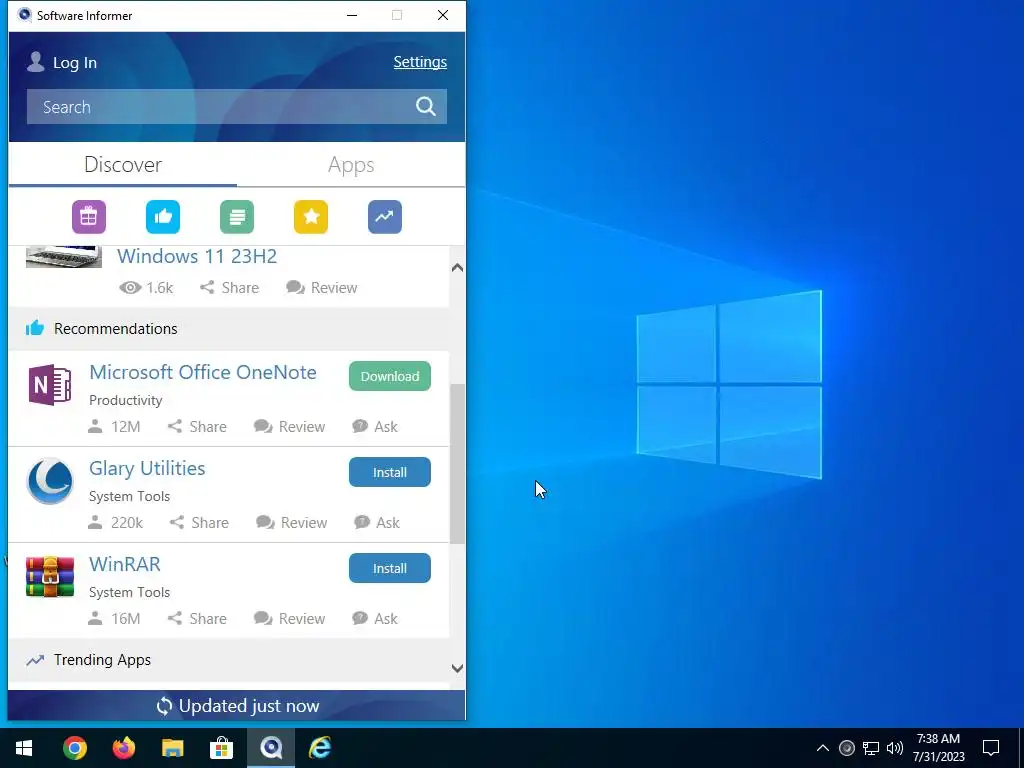Click the 12M users count for OneNote
The width and height of the screenshot is (1024, 768).
tap(114, 426)
